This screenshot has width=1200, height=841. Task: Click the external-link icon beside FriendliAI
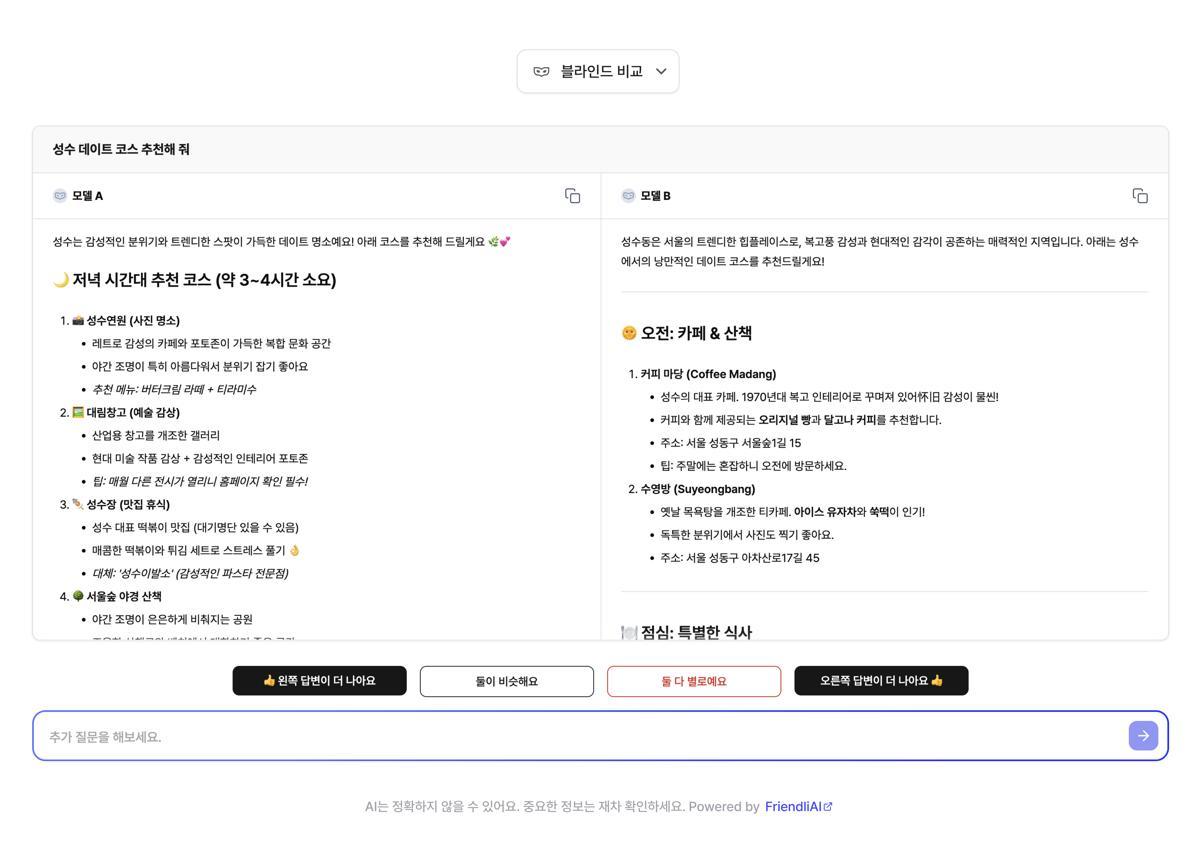[x=828, y=805]
